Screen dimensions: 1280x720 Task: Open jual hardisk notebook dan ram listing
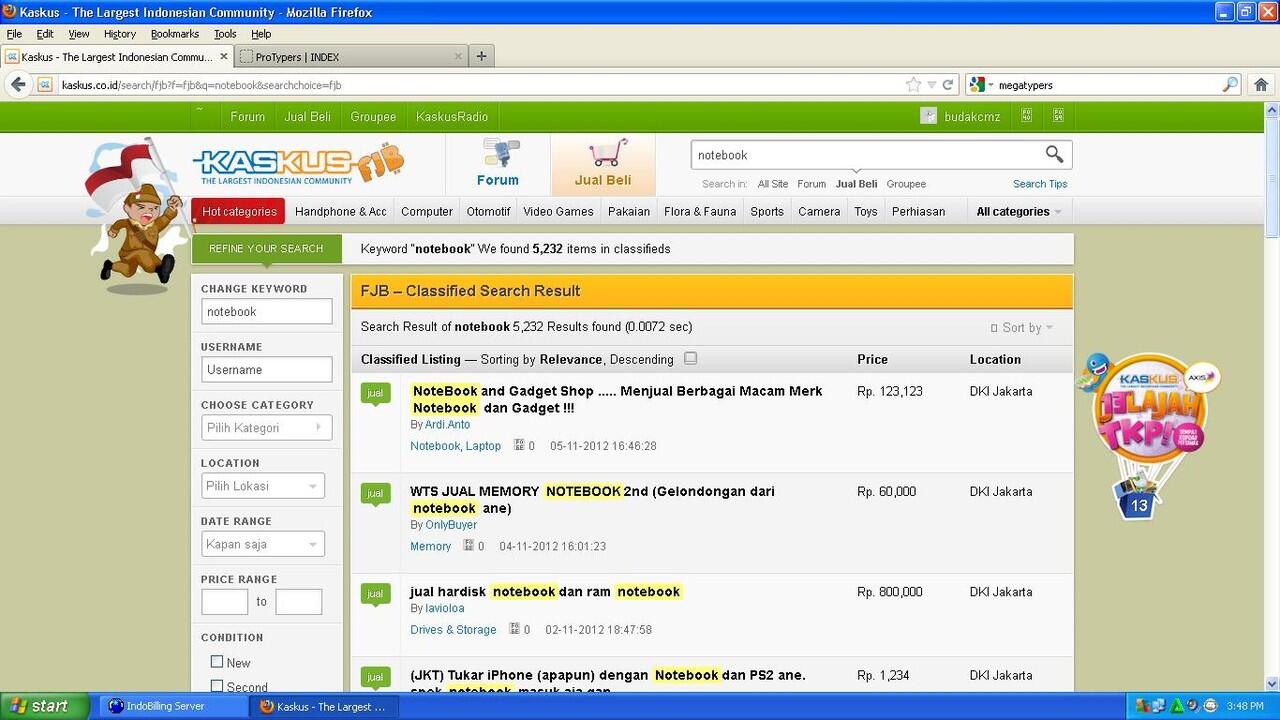pos(545,591)
